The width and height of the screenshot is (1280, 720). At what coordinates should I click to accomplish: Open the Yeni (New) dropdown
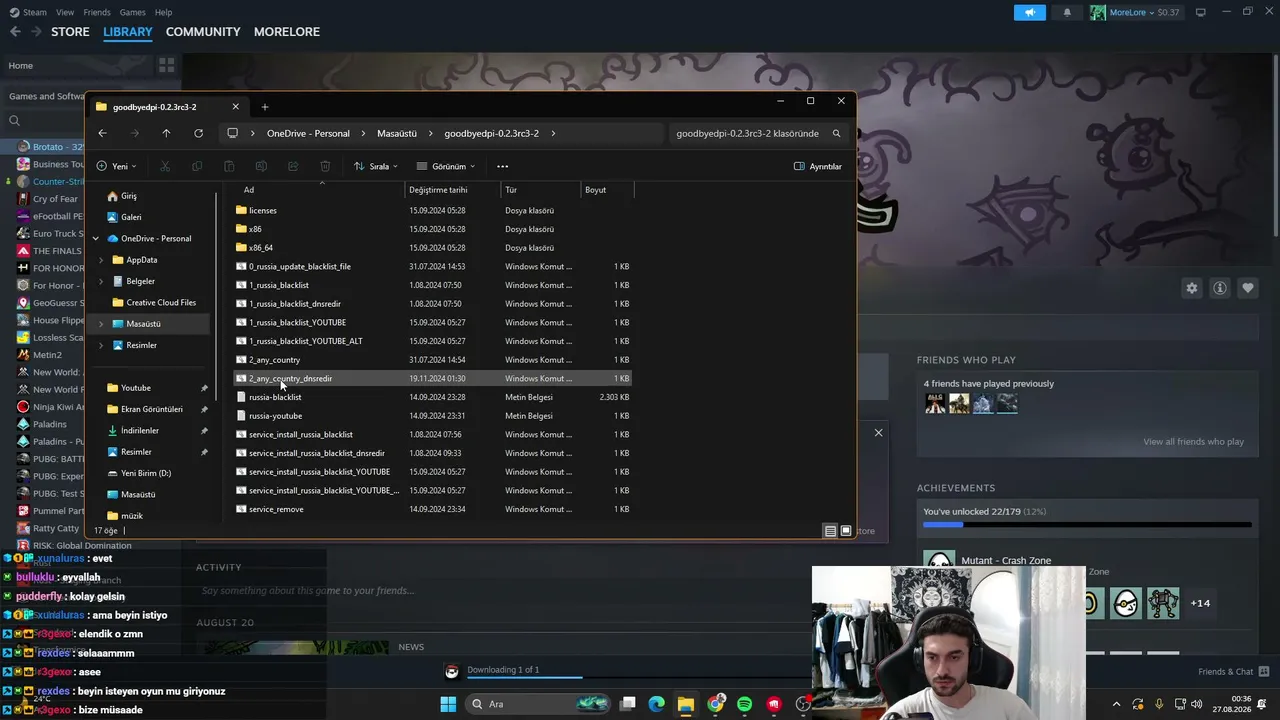(x=117, y=166)
